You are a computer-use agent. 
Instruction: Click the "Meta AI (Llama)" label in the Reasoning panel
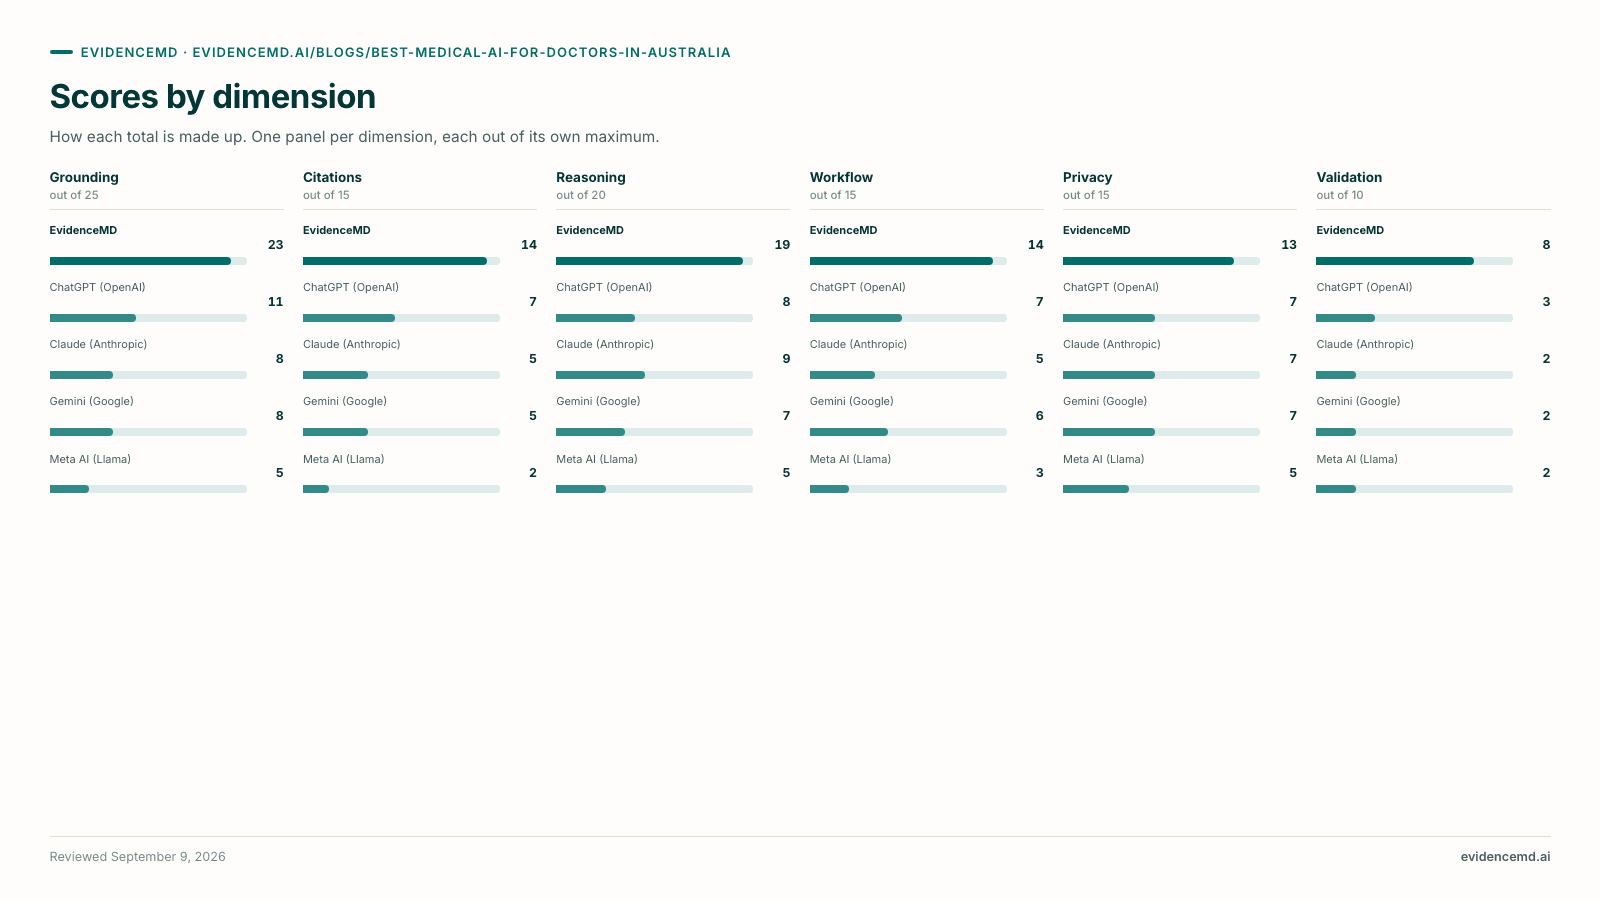[597, 459]
